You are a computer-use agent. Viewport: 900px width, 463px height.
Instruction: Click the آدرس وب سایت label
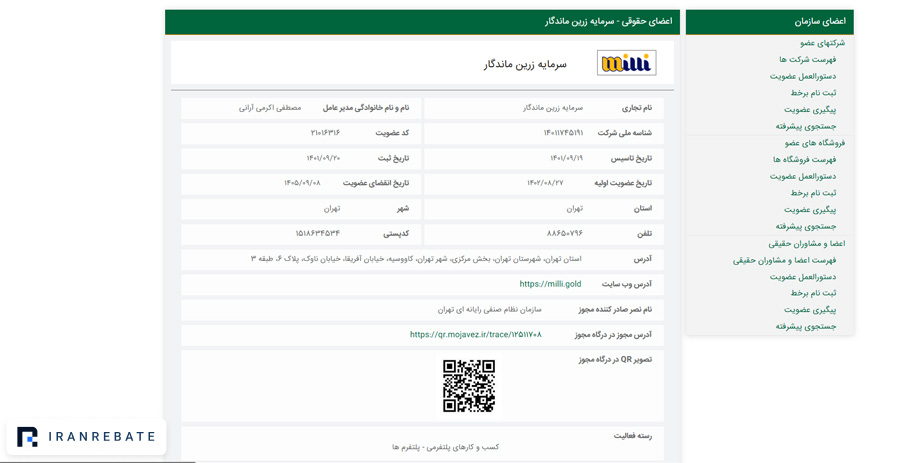click(627, 284)
